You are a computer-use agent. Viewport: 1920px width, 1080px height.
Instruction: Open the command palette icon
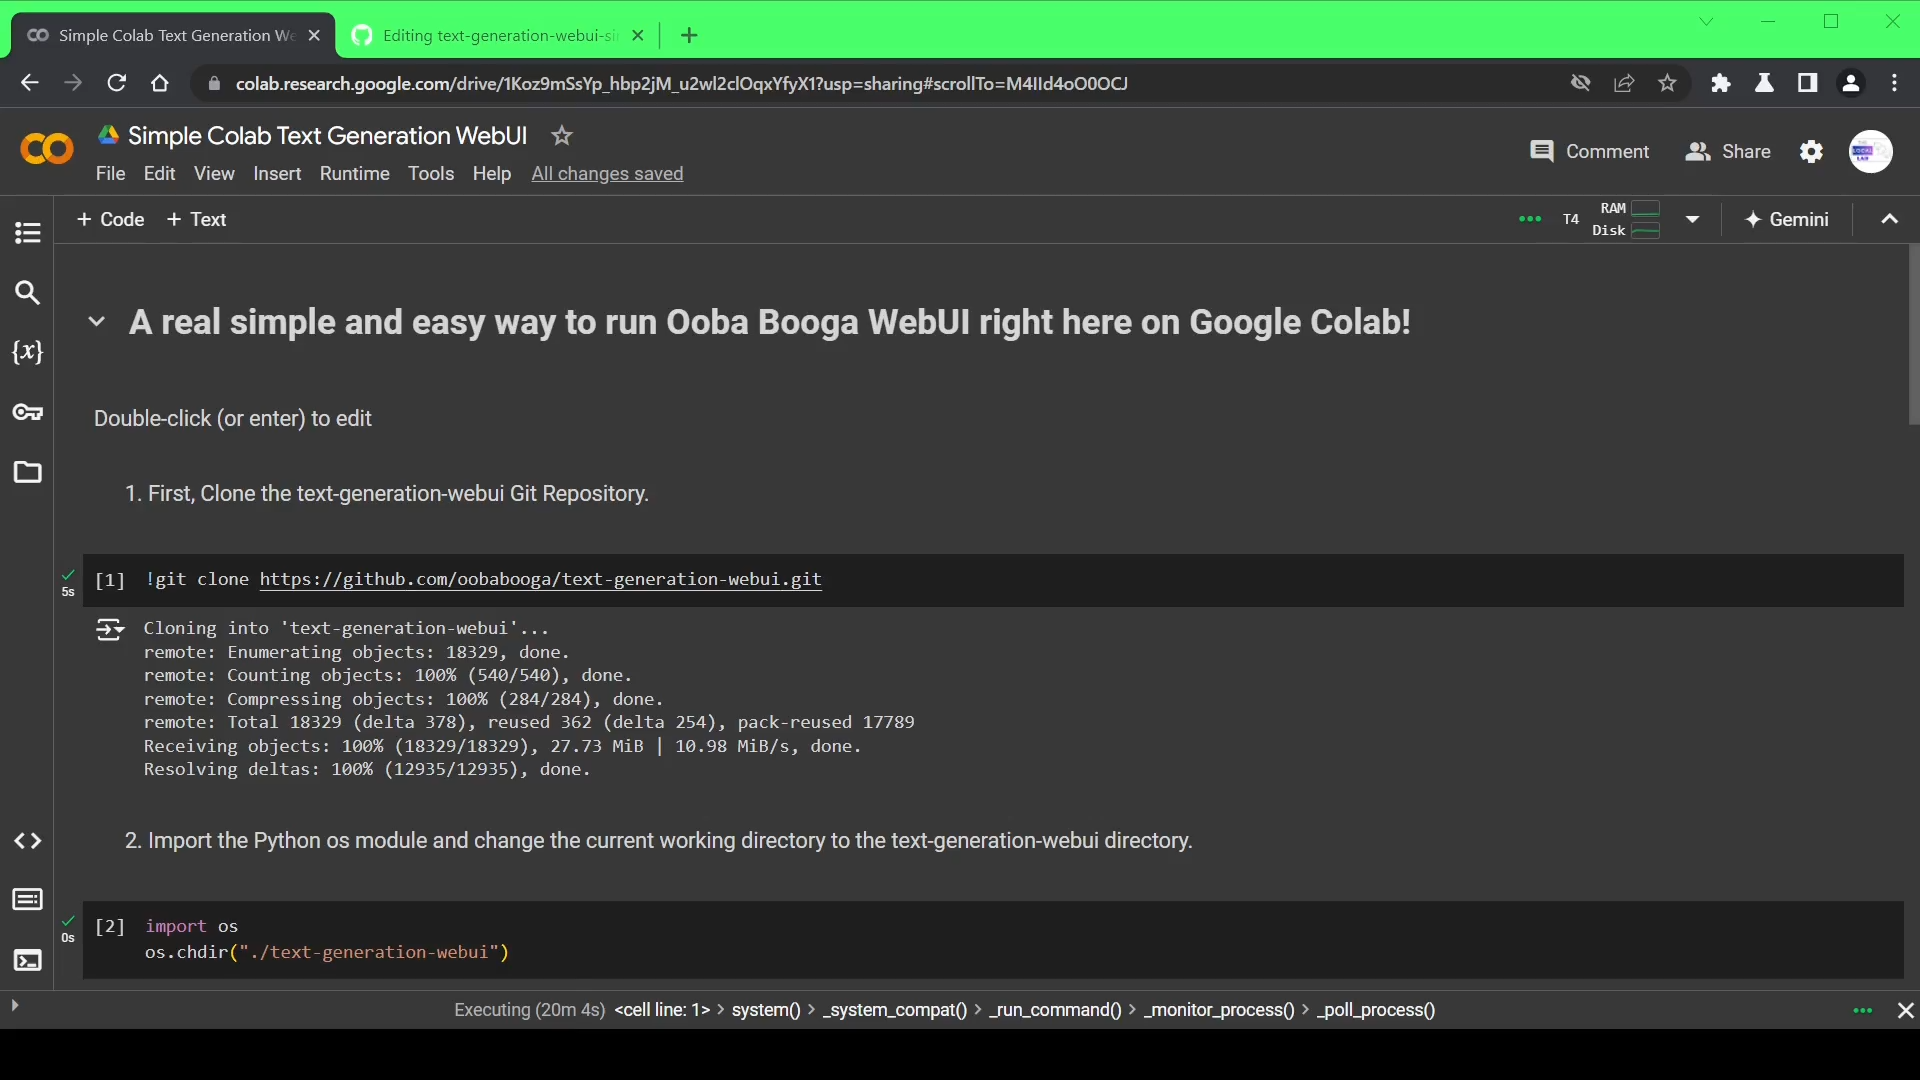pyautogui.click(x=27, y=900)
